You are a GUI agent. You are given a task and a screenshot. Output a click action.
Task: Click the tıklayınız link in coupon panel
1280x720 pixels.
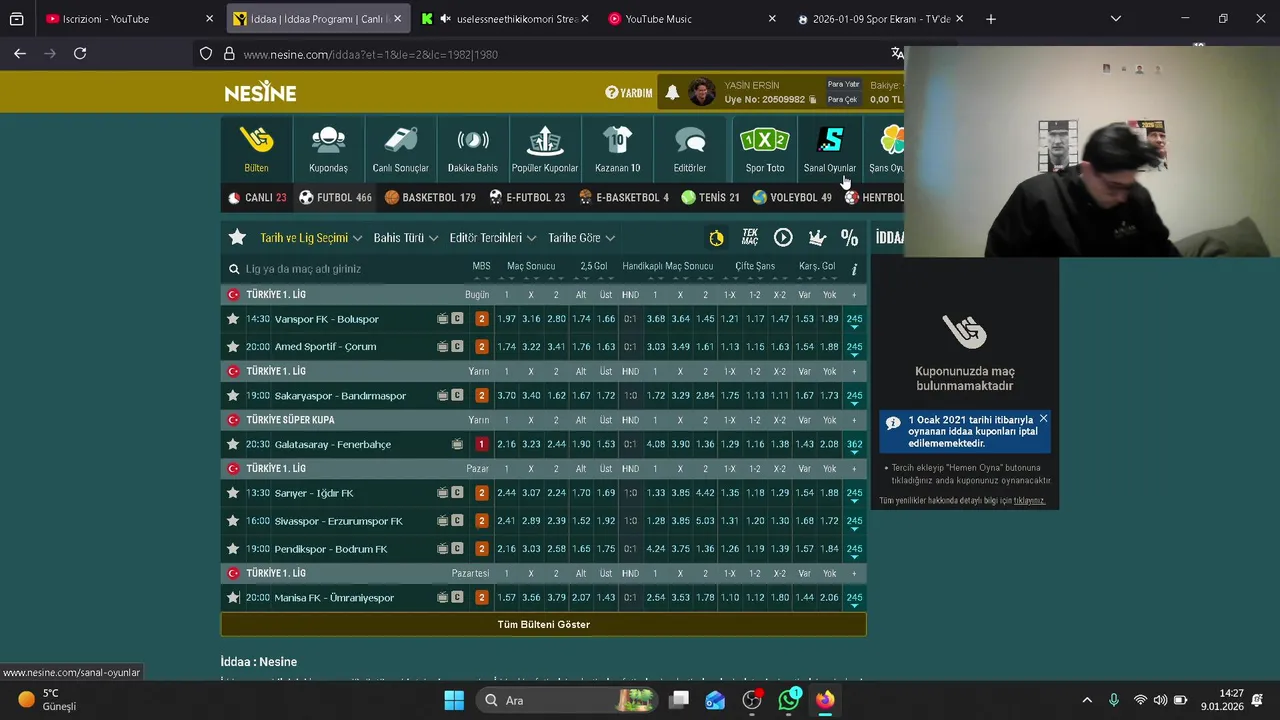click(1029, 501)
